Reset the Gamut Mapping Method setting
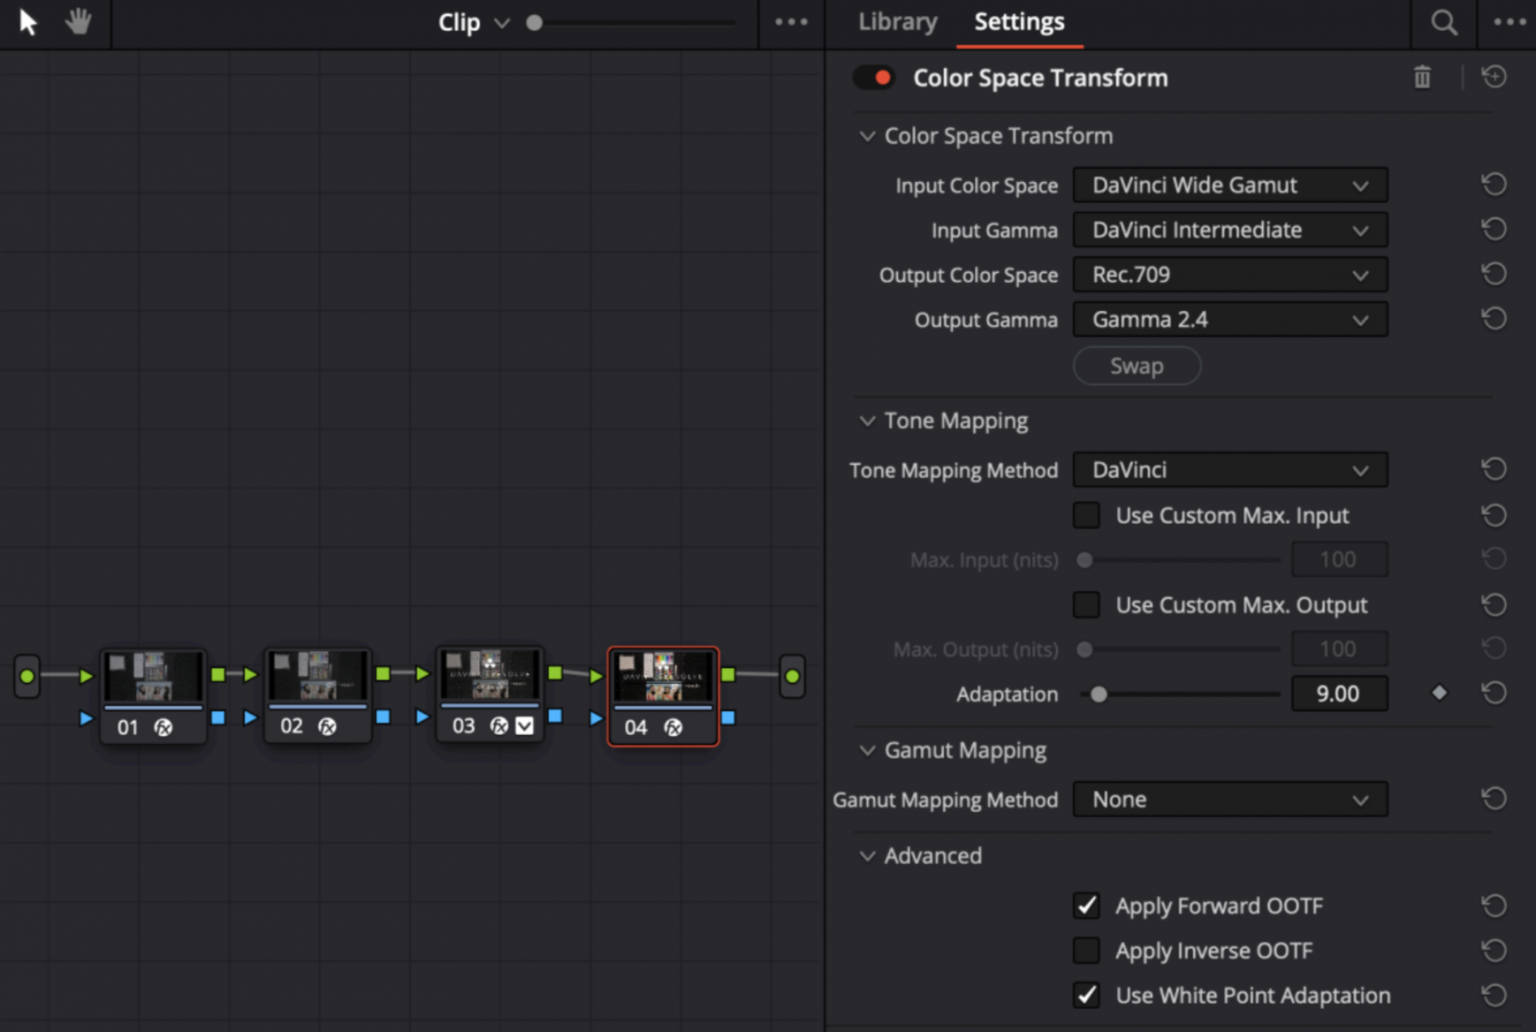This screenshot has width=1536, height=1032. coord(1494,798)
